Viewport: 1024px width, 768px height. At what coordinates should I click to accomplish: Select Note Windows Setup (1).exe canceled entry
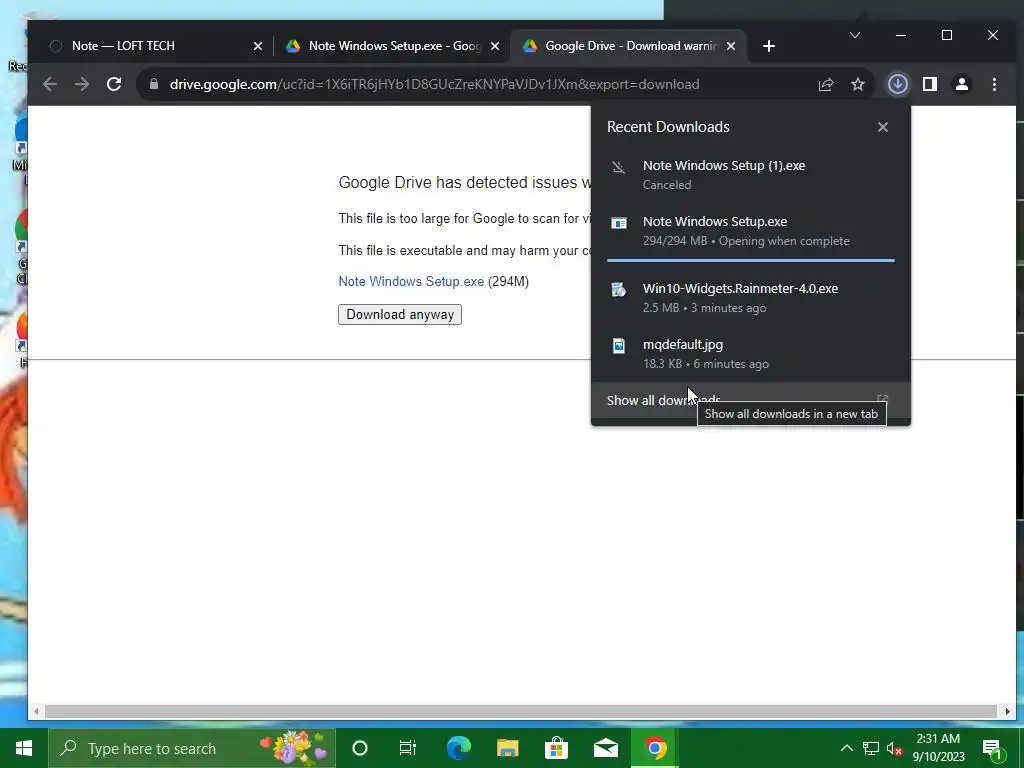click(x=750, y=174)
